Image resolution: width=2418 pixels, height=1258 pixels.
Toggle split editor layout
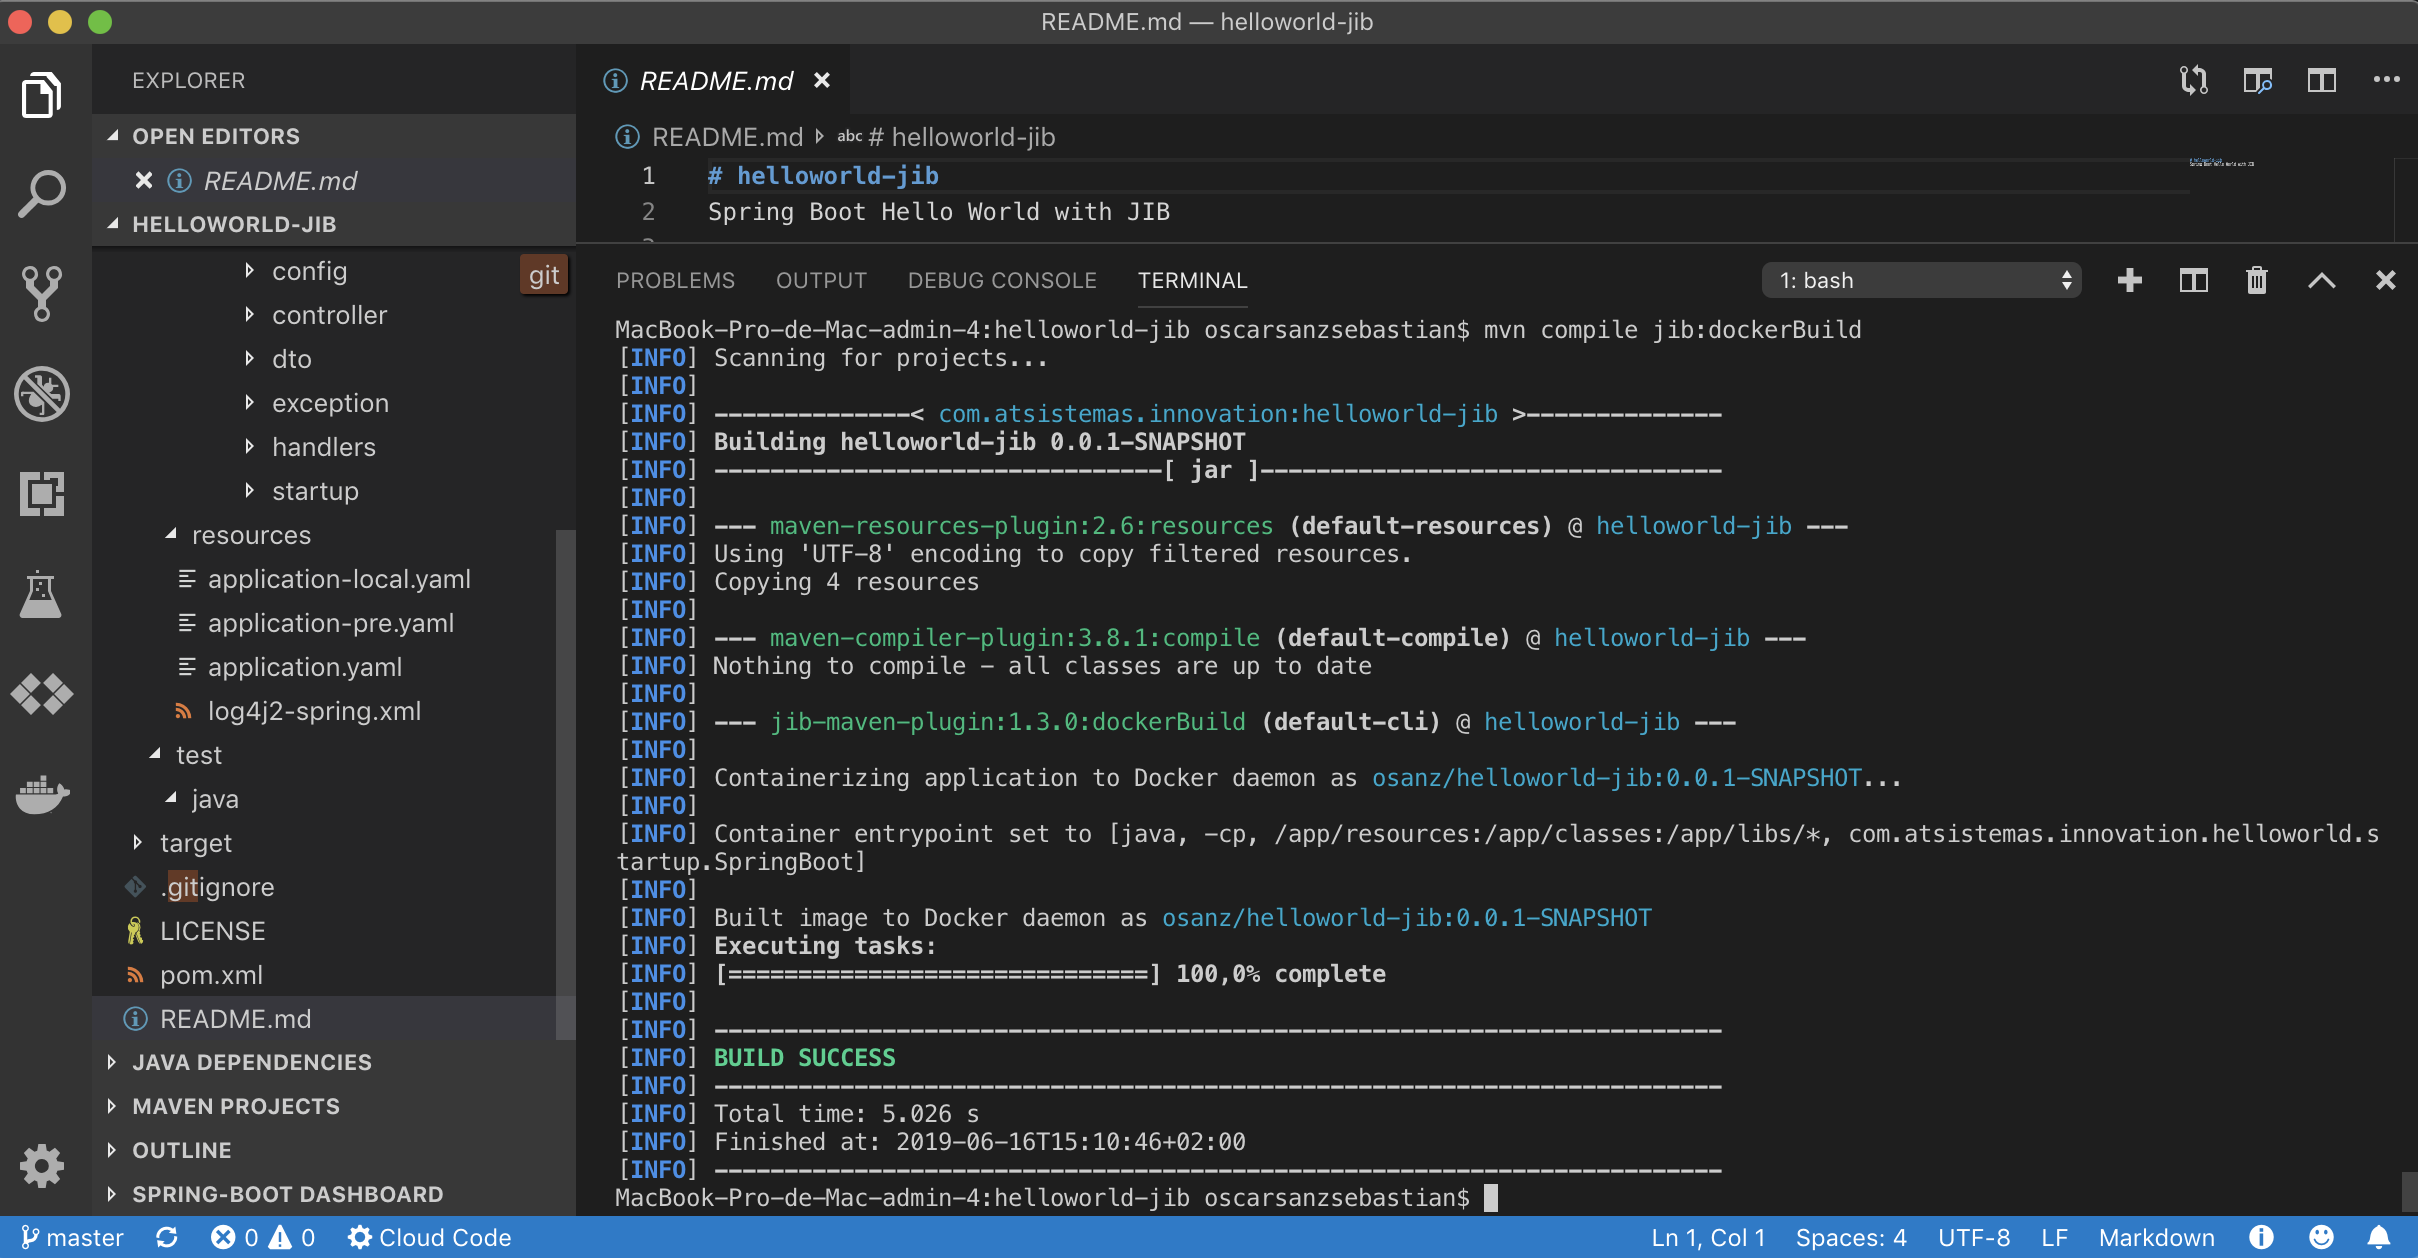click(2321, 80)
